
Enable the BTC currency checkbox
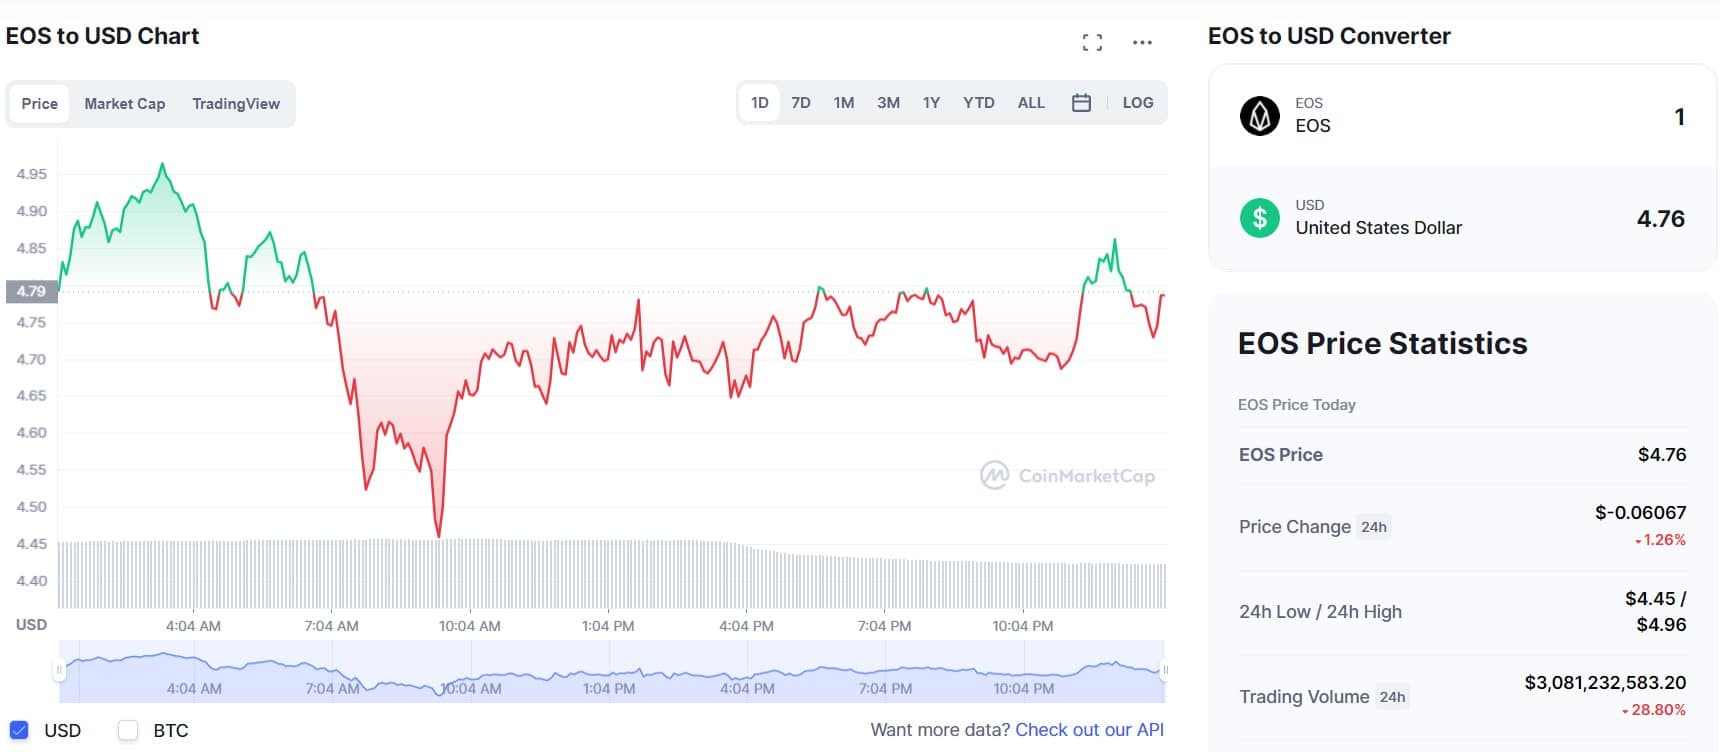coord(128,730)
